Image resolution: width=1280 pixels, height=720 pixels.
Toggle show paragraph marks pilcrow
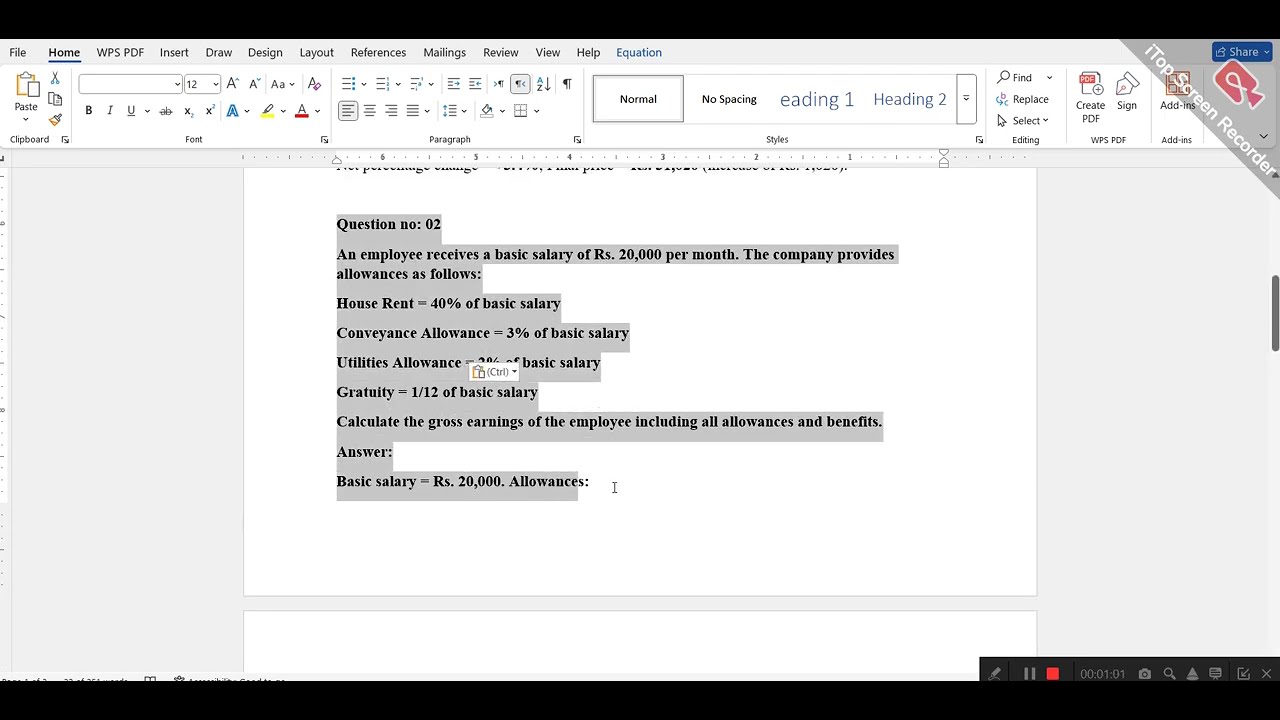(567, 84)
